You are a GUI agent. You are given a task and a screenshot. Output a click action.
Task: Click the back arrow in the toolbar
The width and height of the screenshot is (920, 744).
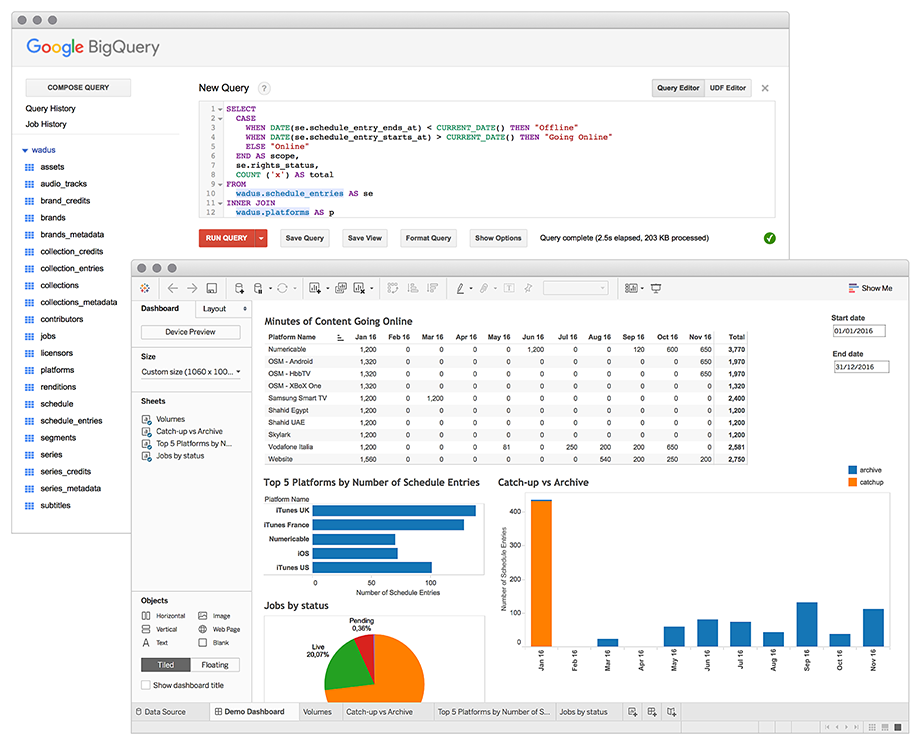click(172, 288)
